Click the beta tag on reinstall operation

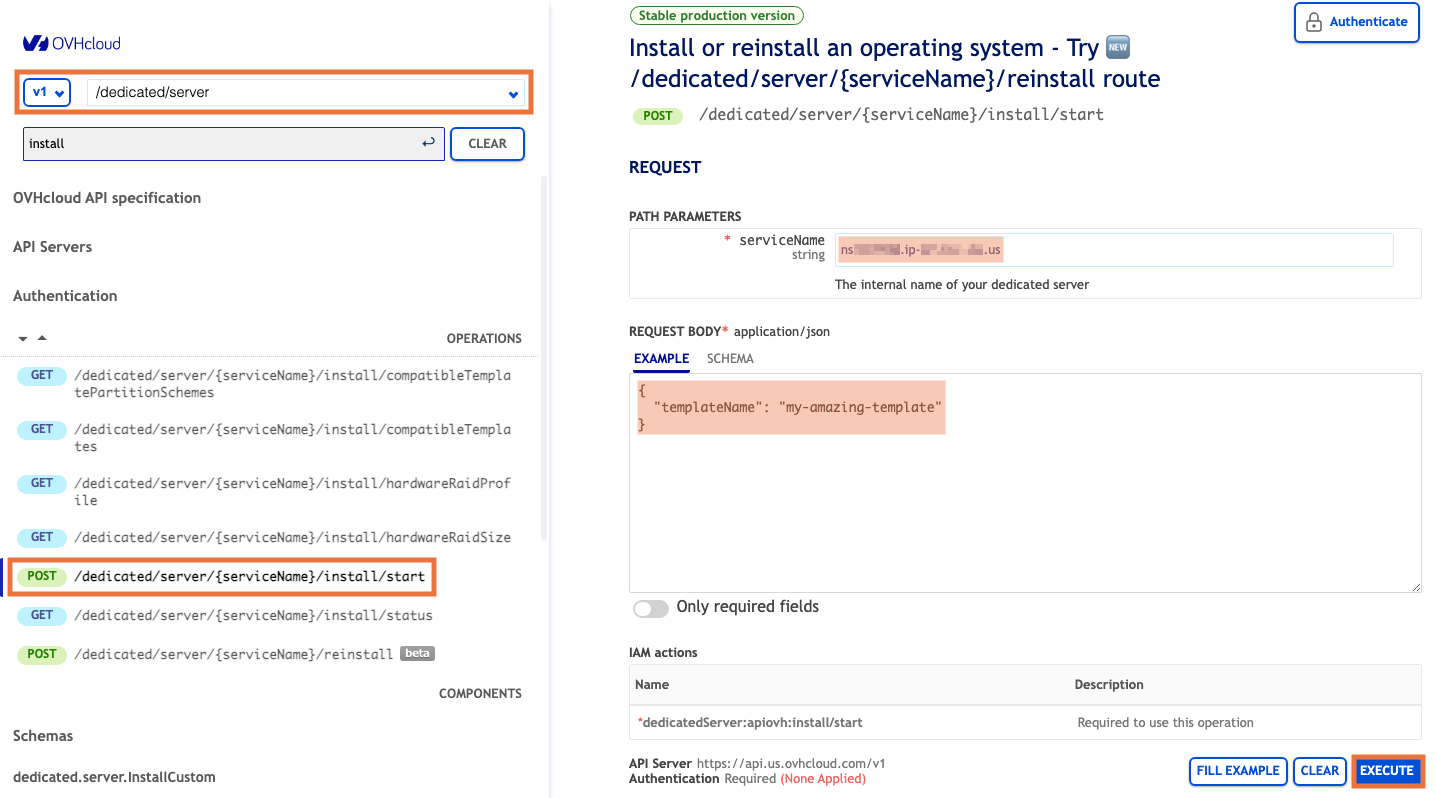[x=417, y=654]
